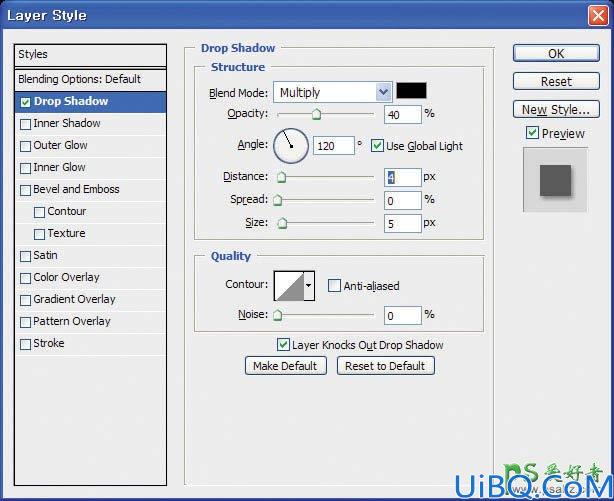This screenshot has width=614, height=501.
Task: Open the Outer Glow settings label
Action: pyautogui.click(x=60, y=145)
